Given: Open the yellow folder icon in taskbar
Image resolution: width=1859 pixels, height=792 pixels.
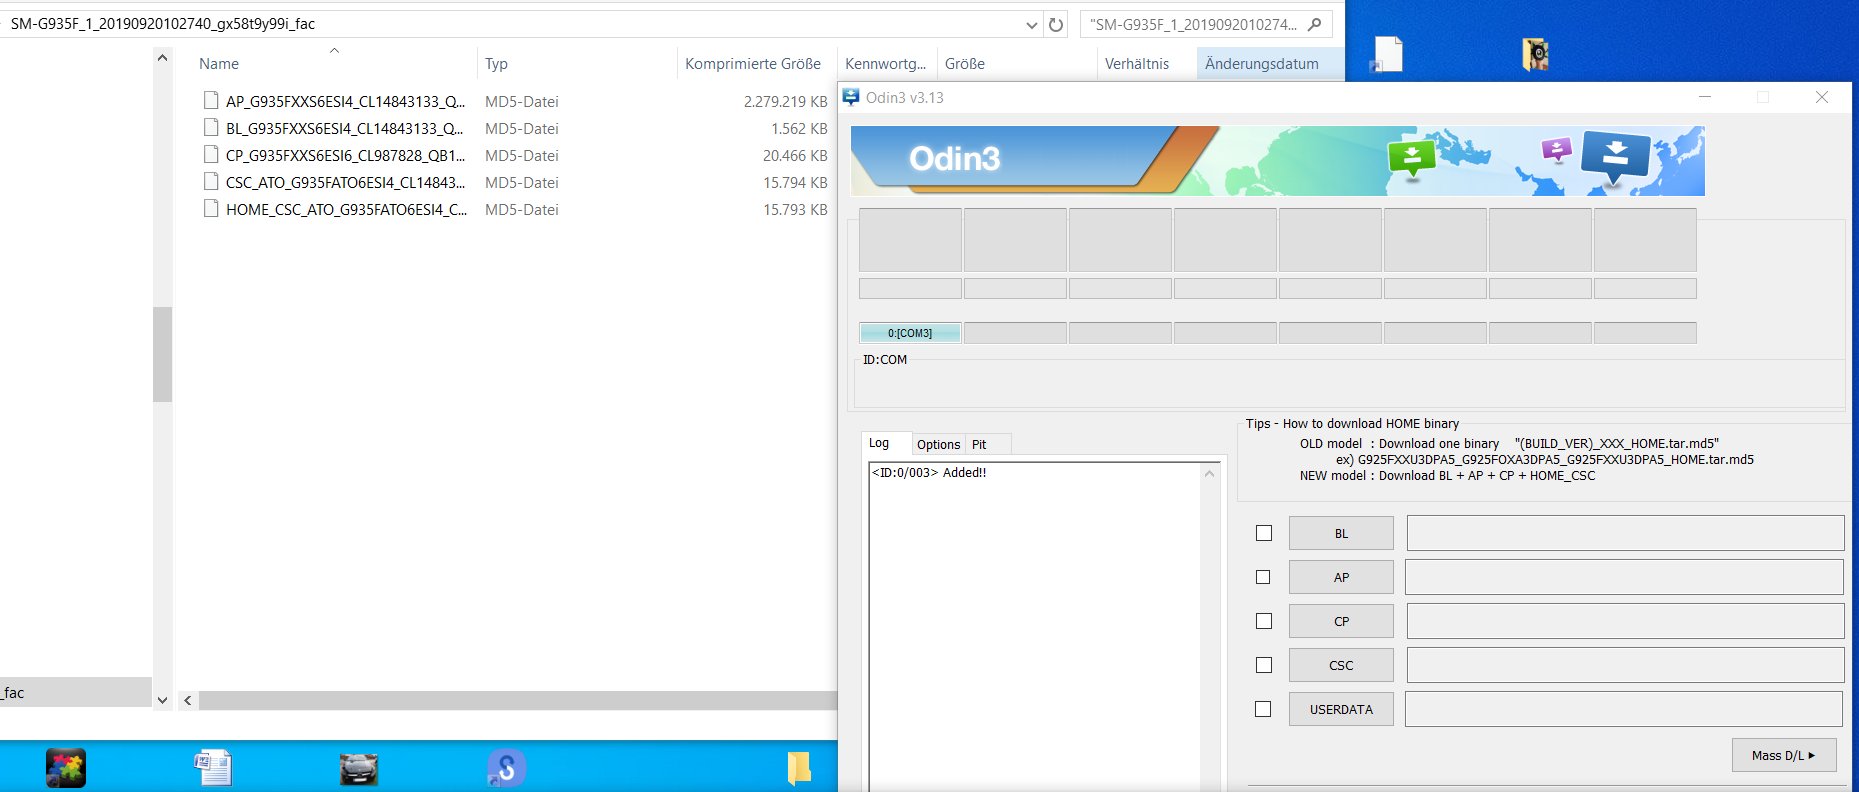Looking at the screenshot, I should coord(799,768).
